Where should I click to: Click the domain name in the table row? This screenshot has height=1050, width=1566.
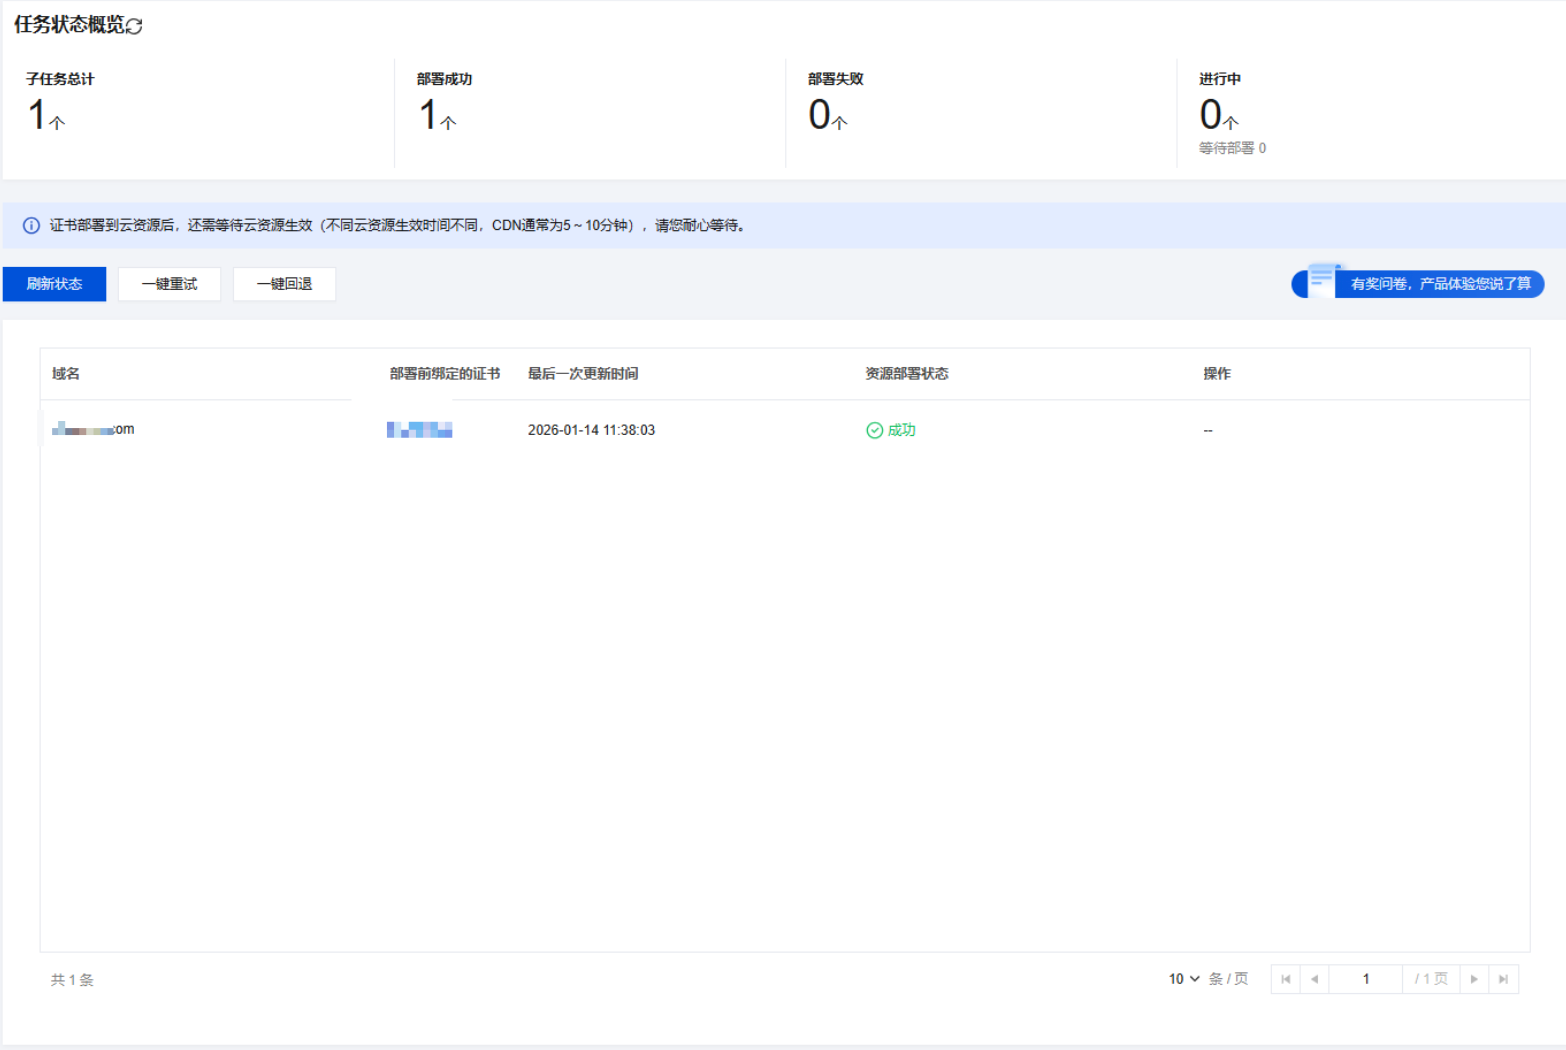(x=93, y=429)
